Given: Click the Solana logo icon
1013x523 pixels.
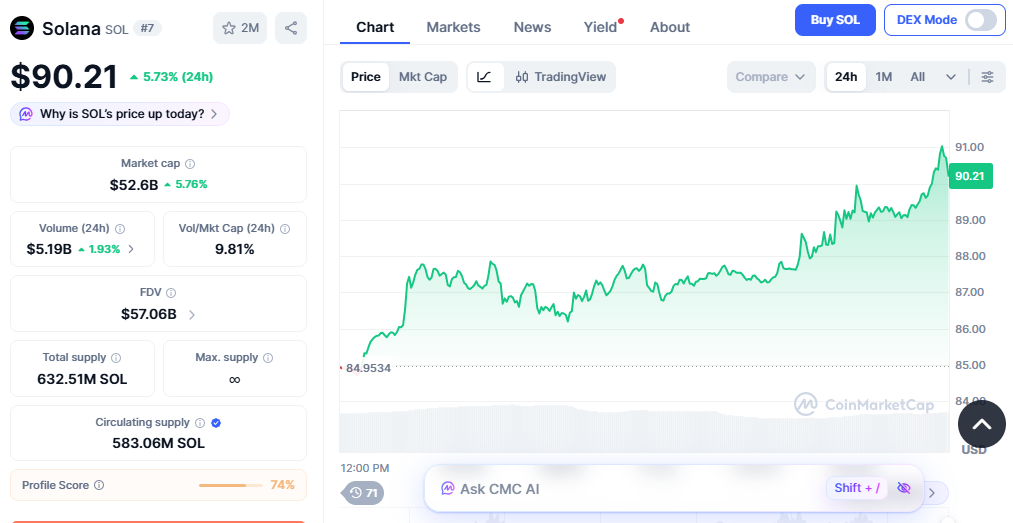Looking at the screenshot, I should pos(22,28).
